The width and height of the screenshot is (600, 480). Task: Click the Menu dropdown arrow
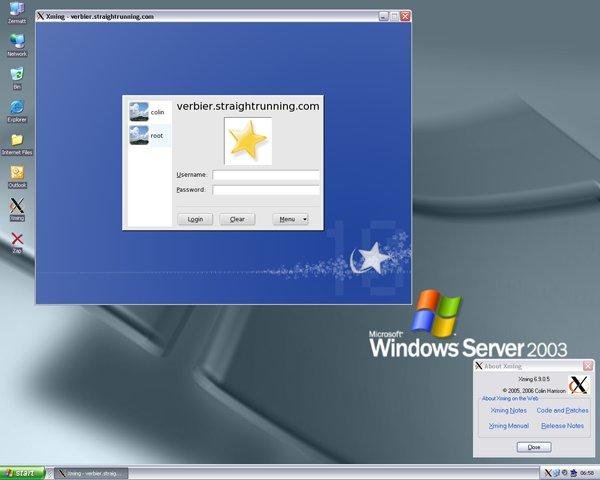(x=305, y=219)
